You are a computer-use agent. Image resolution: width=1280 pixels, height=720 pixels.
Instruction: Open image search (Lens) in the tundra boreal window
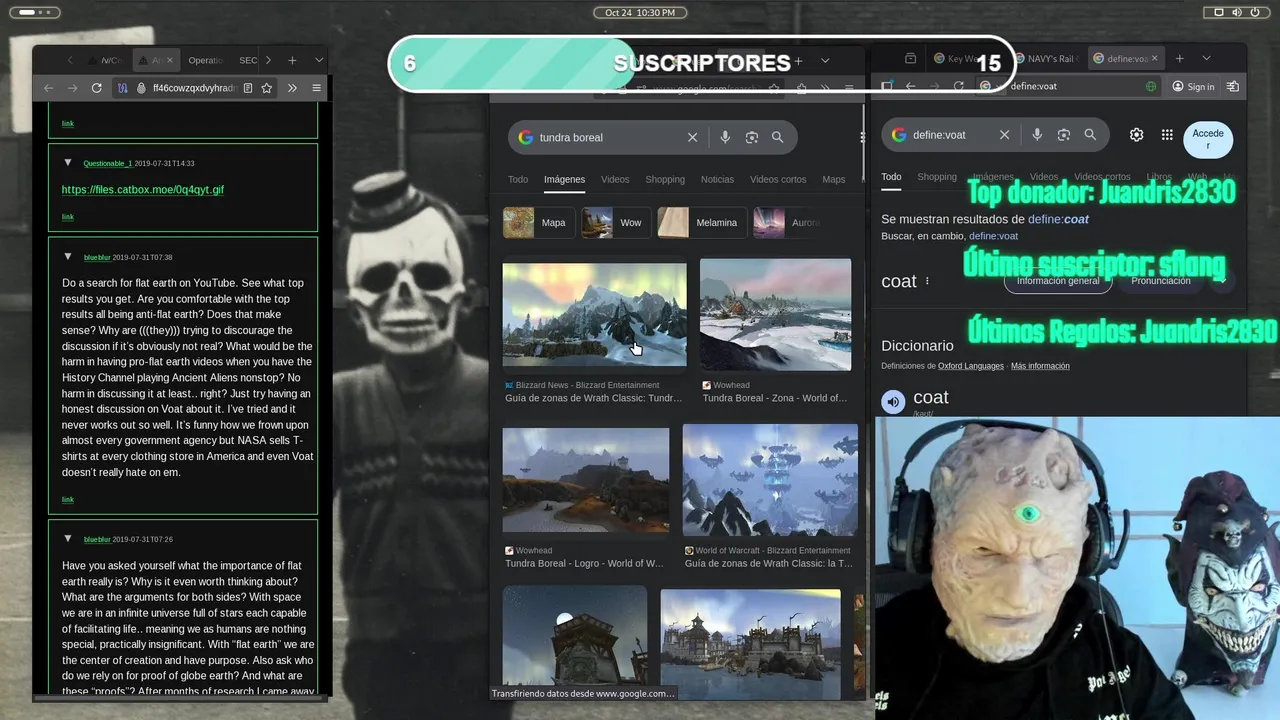click(x=752, y=137)
